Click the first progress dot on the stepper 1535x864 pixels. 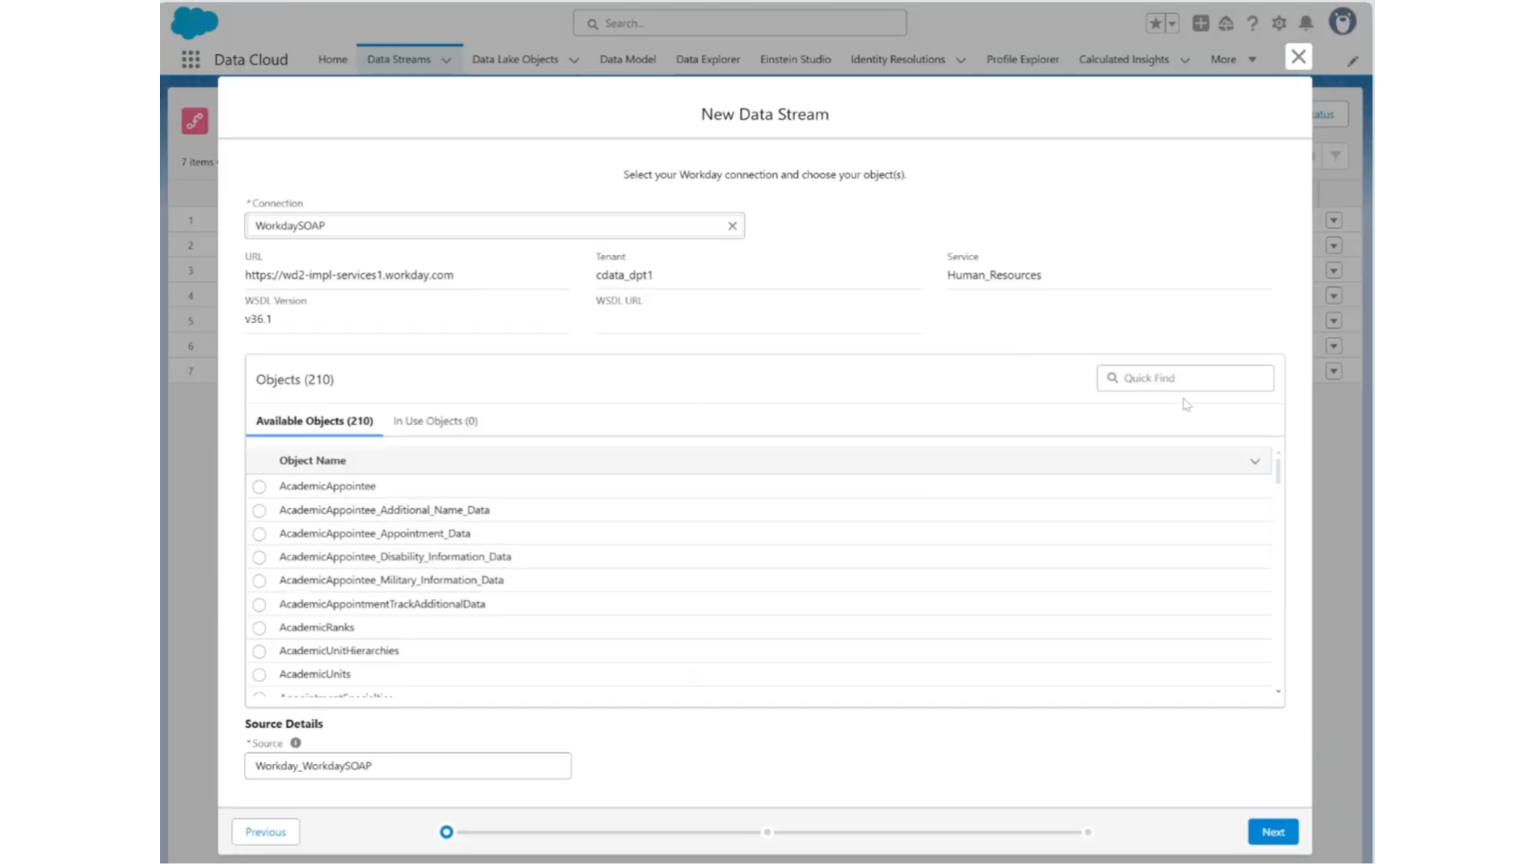[x=446, y=831]
